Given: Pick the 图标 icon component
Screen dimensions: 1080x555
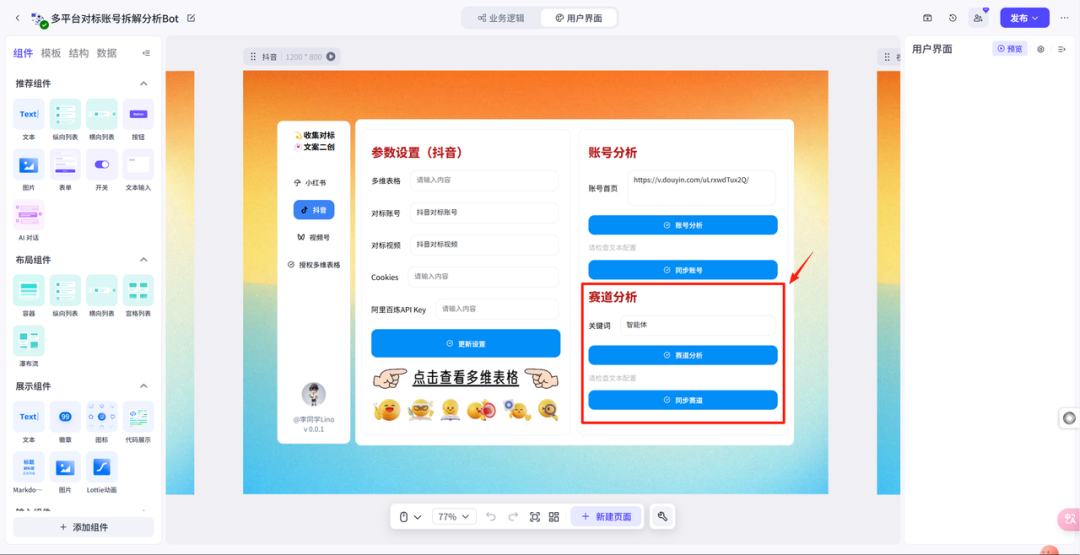Looking at the screenshot, I should [x=102, y=422].
